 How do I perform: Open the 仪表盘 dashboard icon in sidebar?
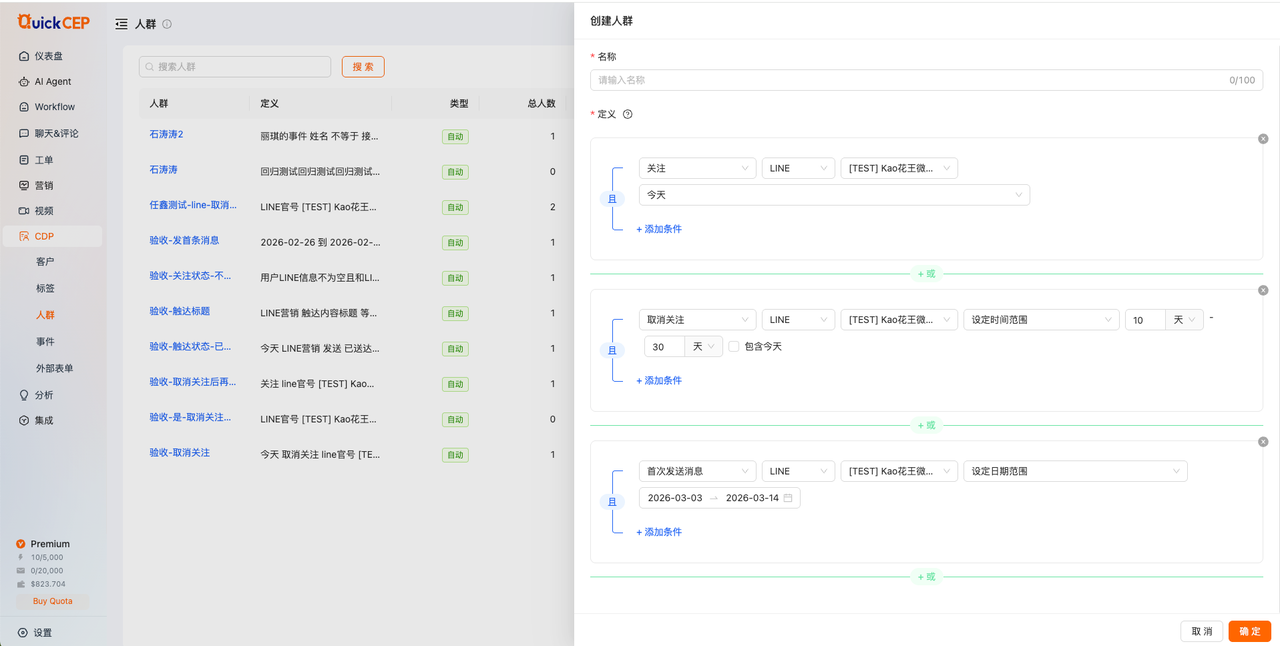pos(24,56)
